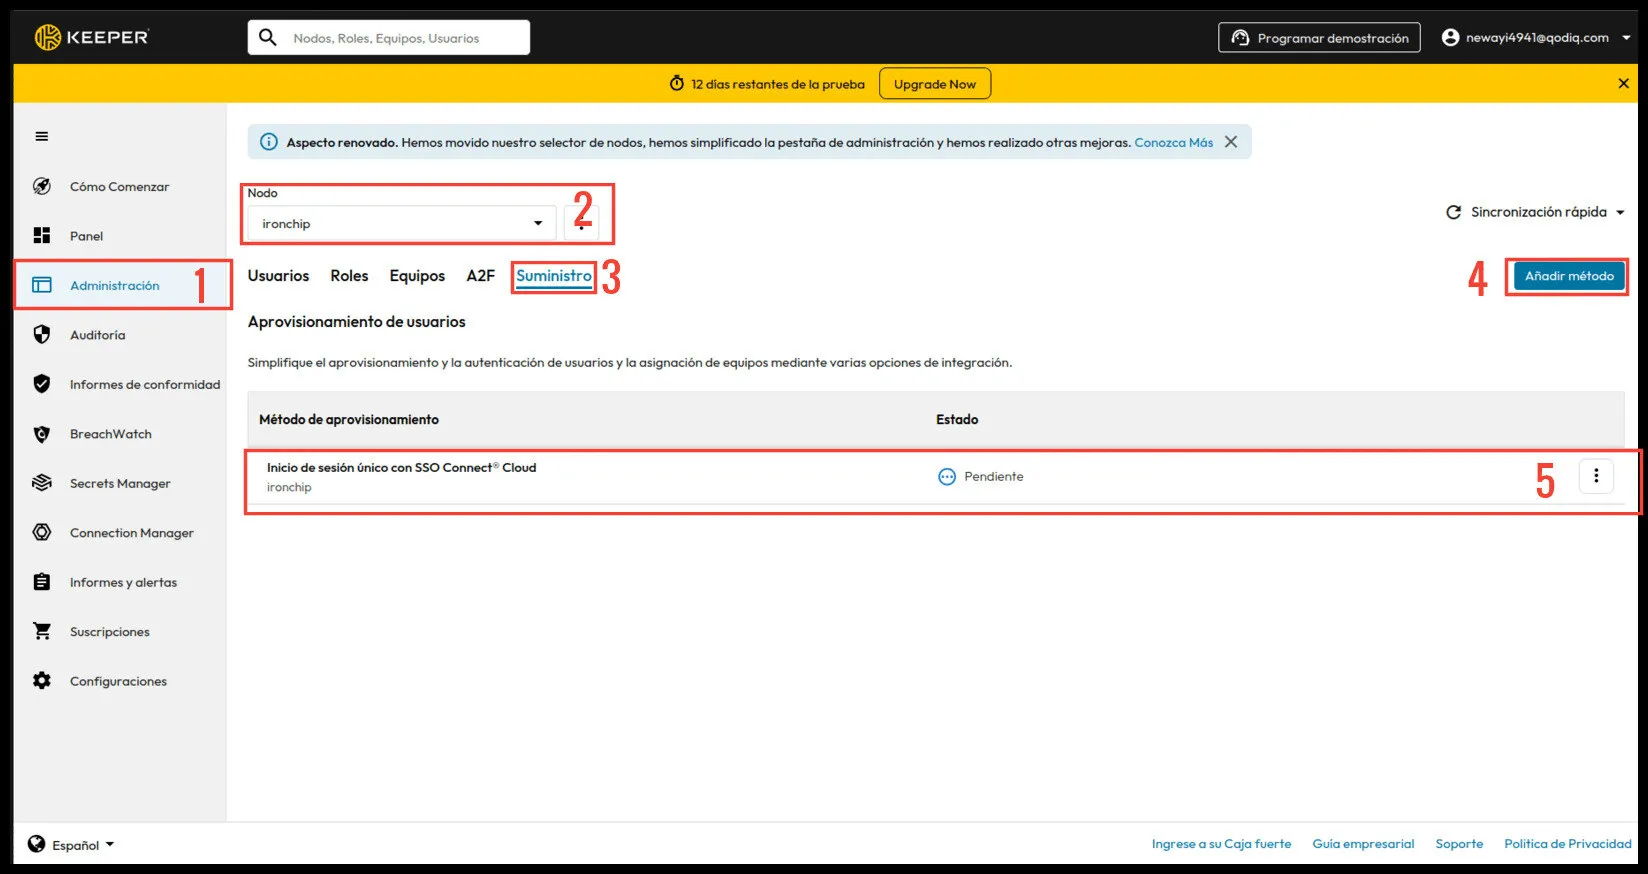Close the Aspecto renovado notice
1648x874 pixels.
(1231, 142)
